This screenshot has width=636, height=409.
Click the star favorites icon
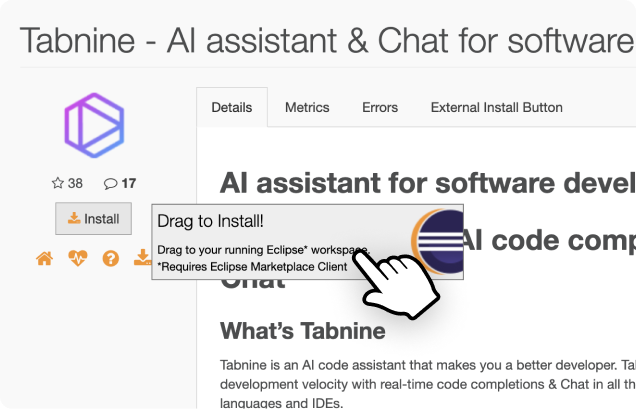(57, 183)
